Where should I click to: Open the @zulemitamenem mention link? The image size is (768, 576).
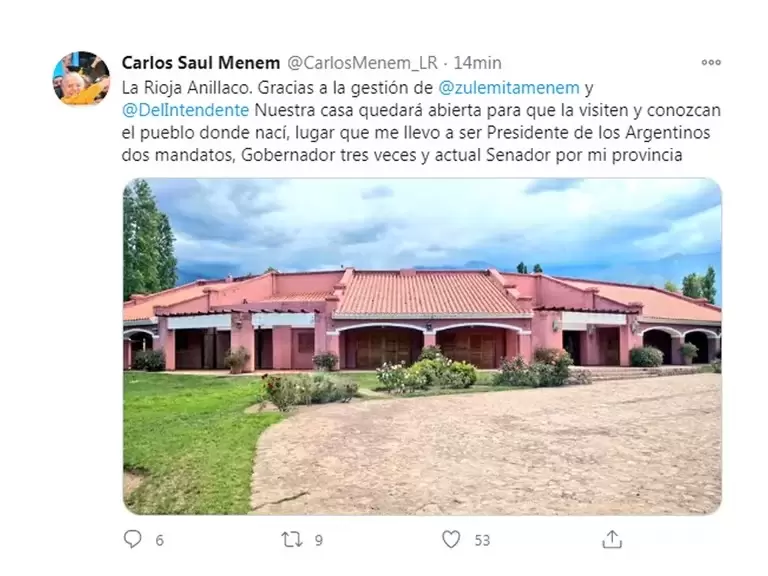pyautogui.click(x=509, y=88)
